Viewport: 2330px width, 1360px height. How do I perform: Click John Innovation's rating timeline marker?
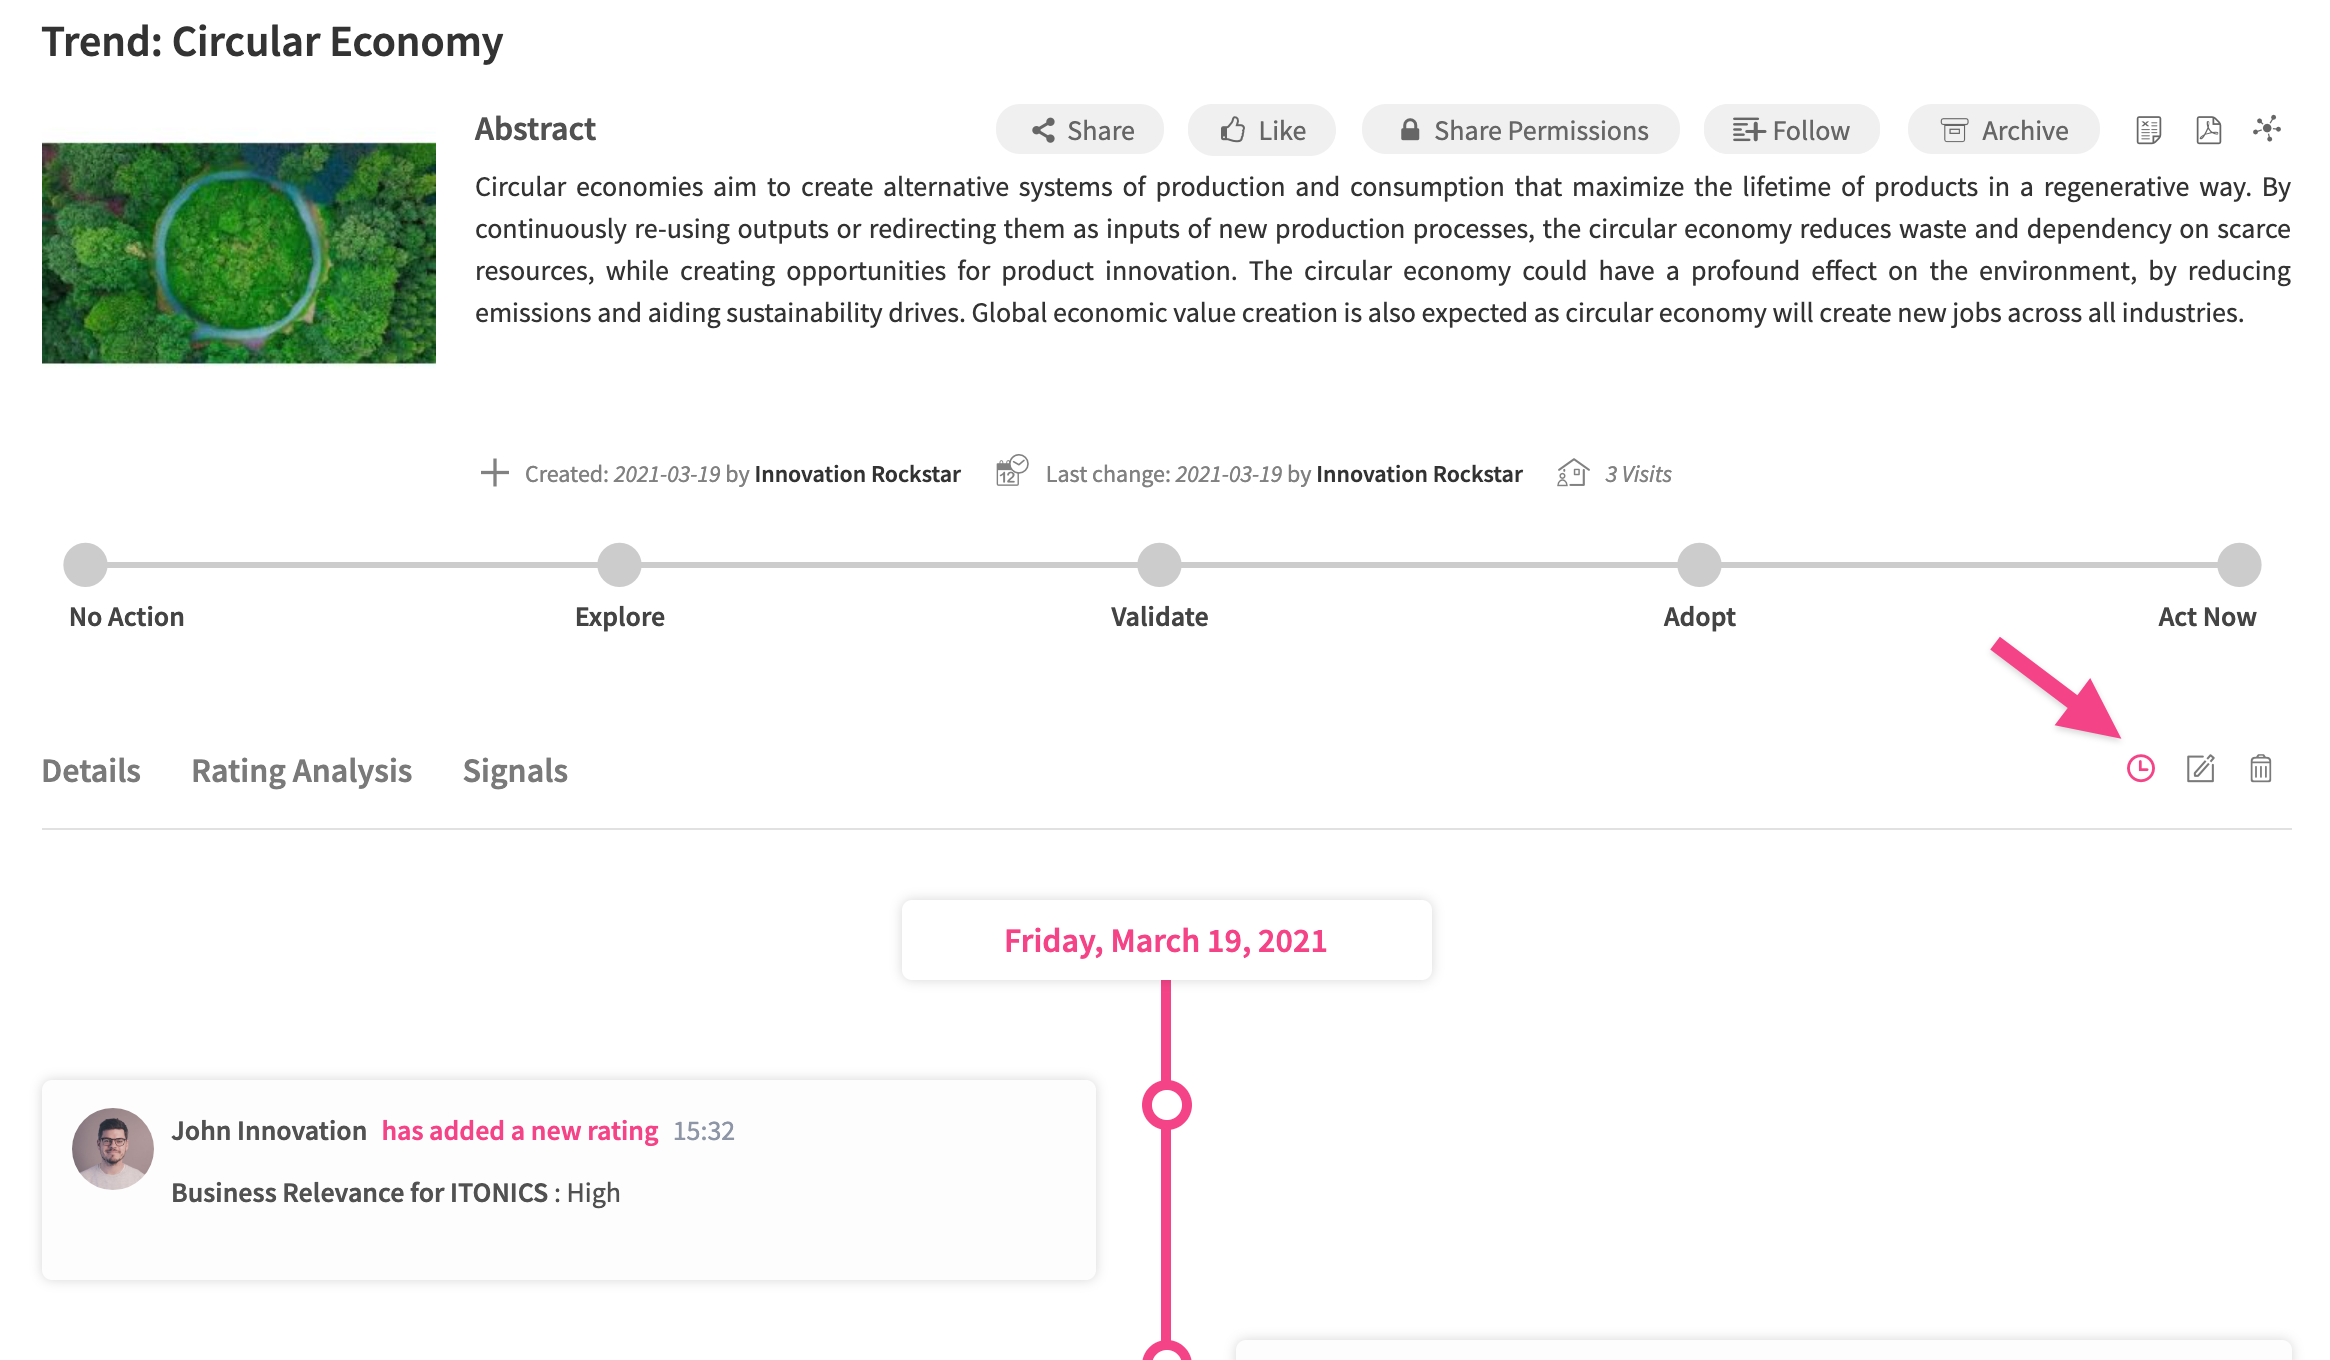tap(1166, 1105)
